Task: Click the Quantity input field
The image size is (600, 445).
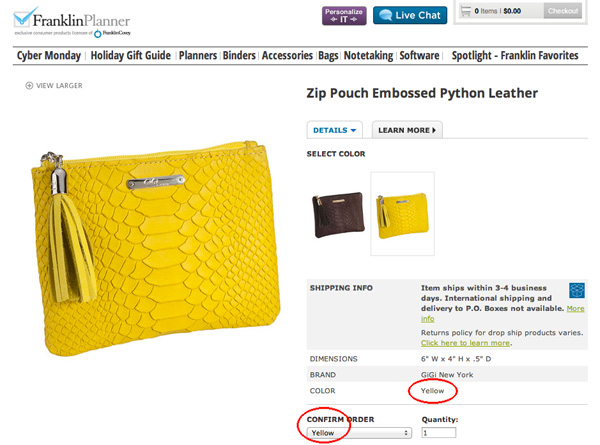Action: [x=438, y=433]
